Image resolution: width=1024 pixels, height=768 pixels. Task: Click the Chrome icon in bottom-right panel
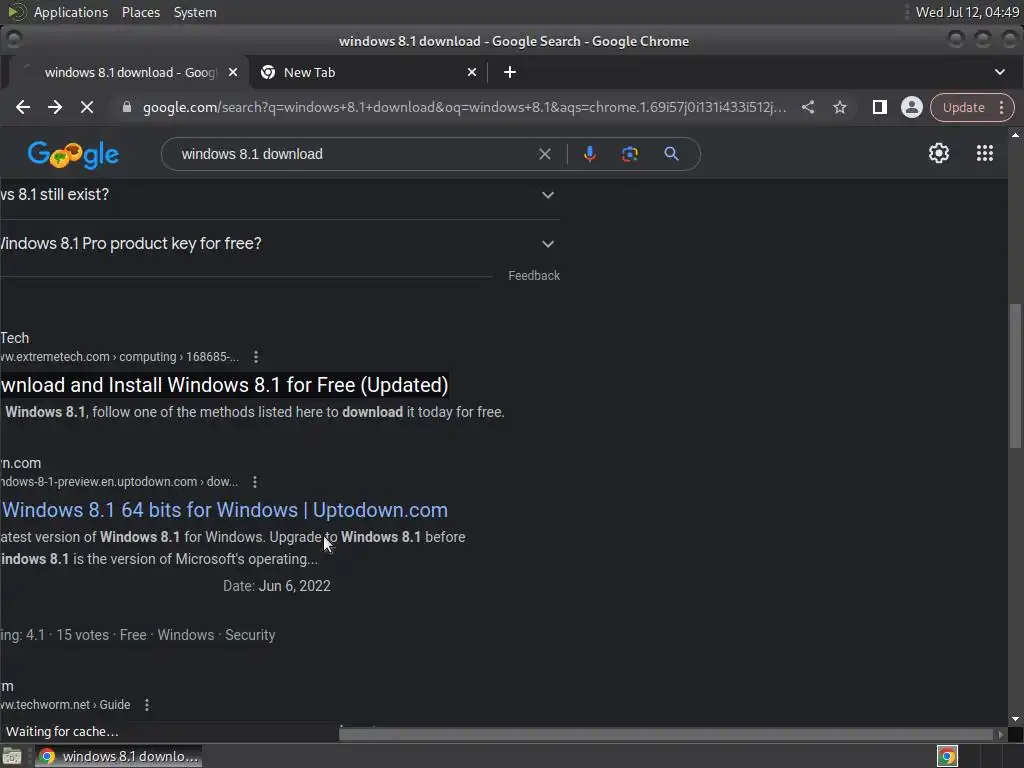(x=947, y=756)
